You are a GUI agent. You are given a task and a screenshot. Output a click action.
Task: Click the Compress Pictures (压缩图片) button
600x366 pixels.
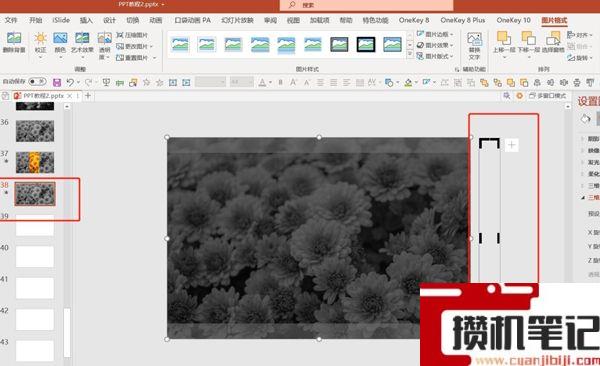132,35
